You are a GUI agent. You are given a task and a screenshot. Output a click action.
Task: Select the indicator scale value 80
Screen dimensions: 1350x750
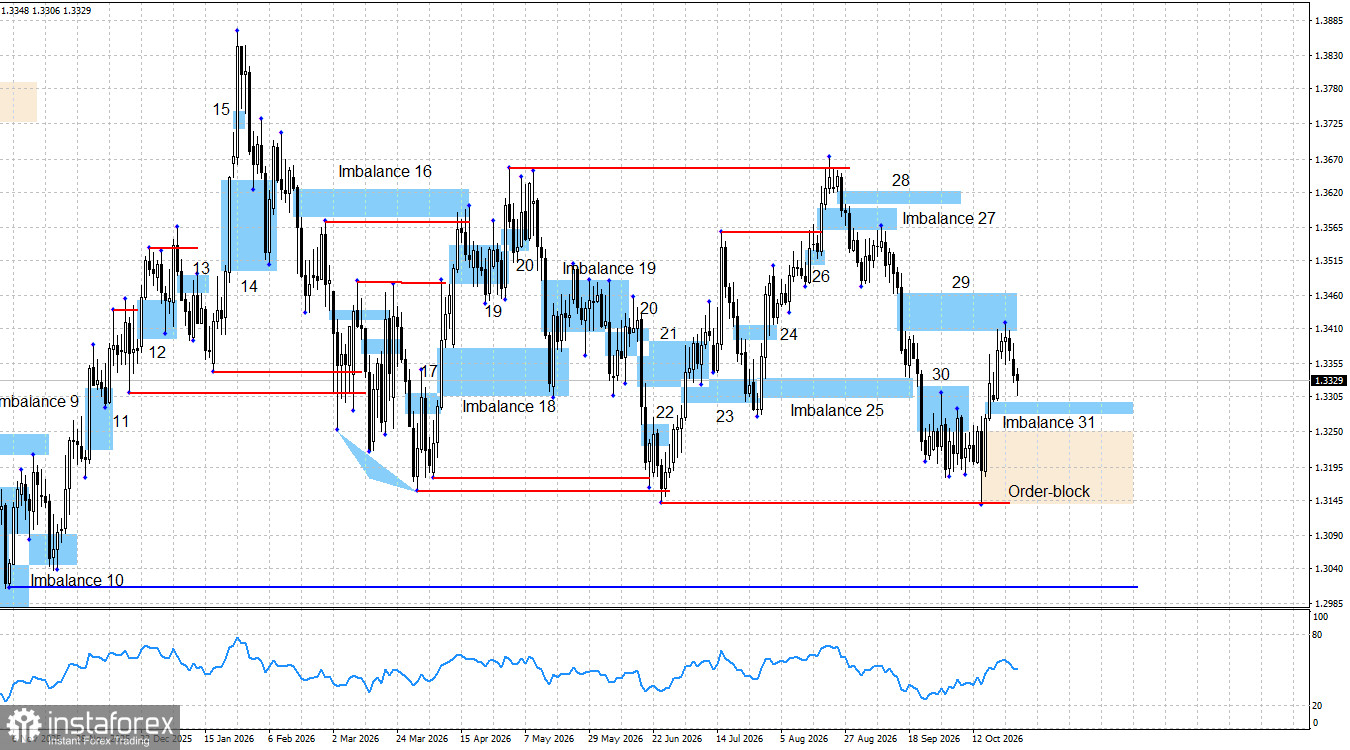1319,634
